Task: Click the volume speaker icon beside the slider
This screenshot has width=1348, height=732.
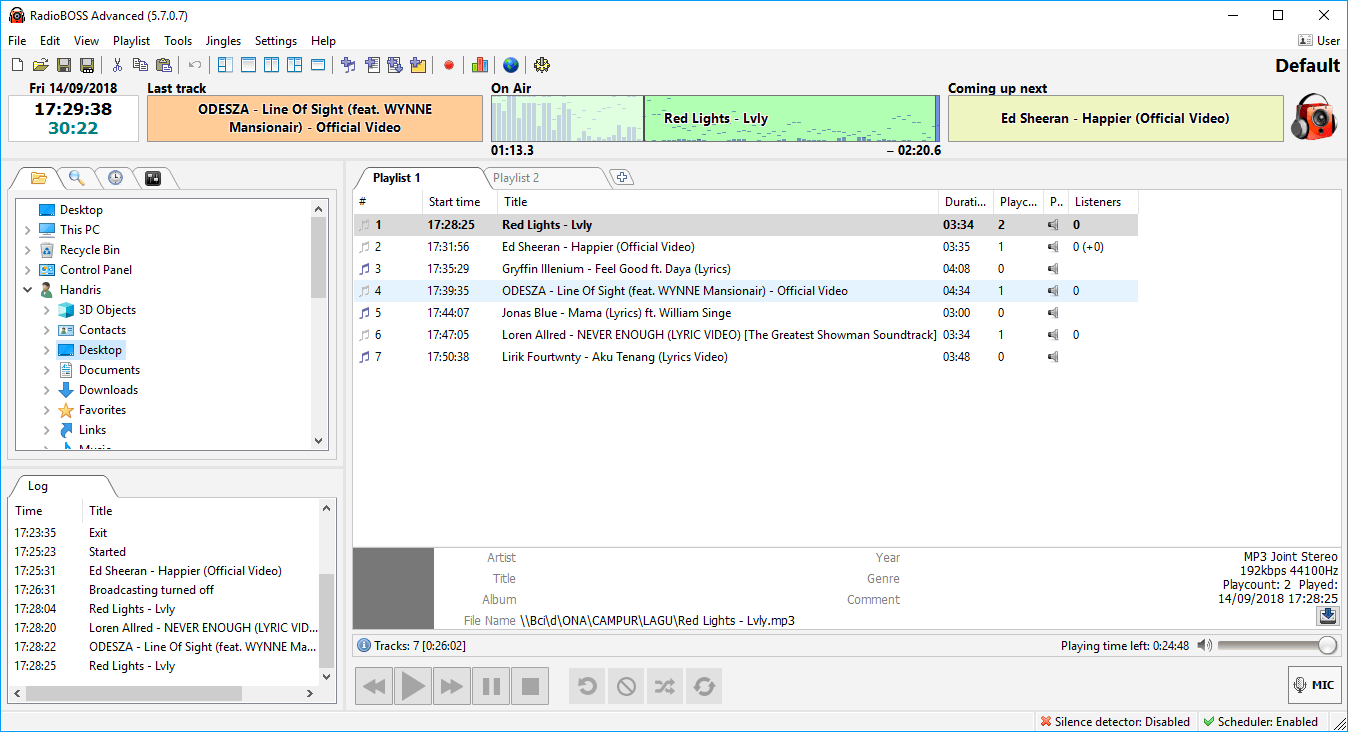Action: tap(1205, 646)
